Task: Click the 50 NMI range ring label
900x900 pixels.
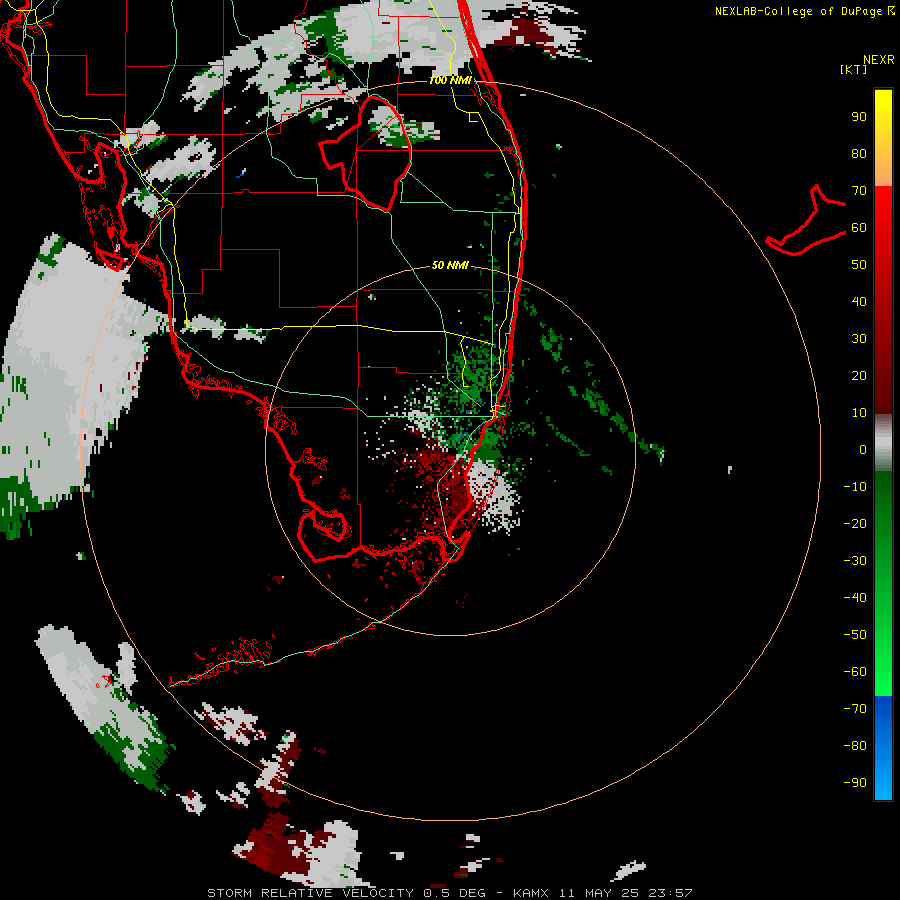Action: pyautogui.click(x=450, y=265)
